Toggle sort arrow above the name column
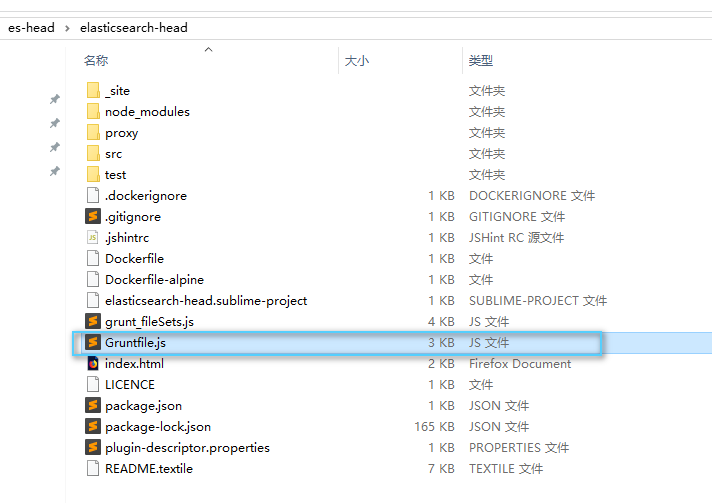 point(208,49)
